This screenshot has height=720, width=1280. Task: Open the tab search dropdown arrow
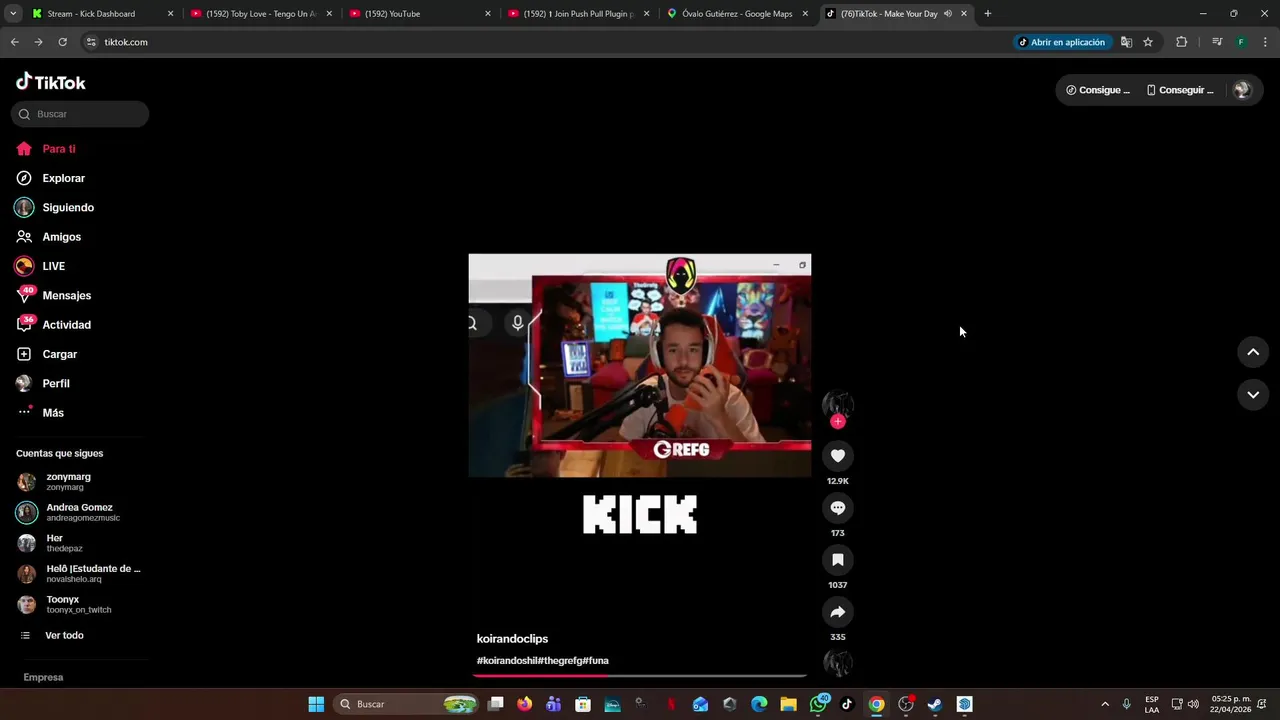(x=13, y=14)
